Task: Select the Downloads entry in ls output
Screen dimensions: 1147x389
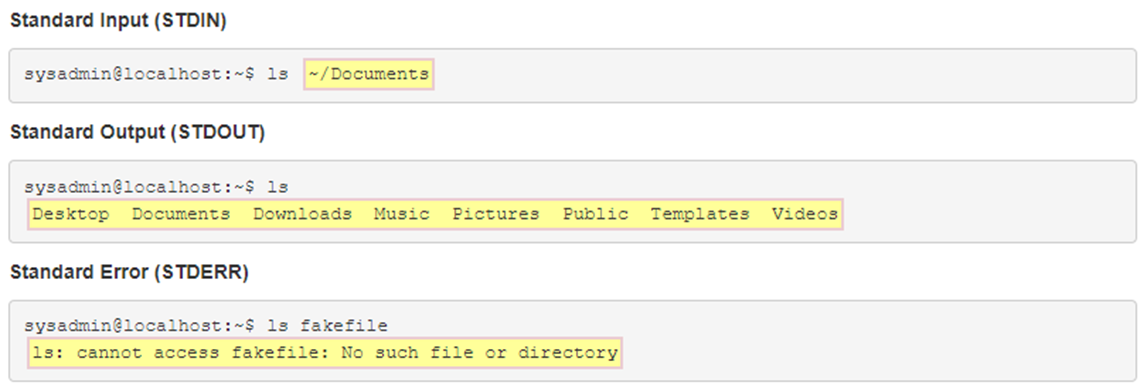Action: [302, 214]
